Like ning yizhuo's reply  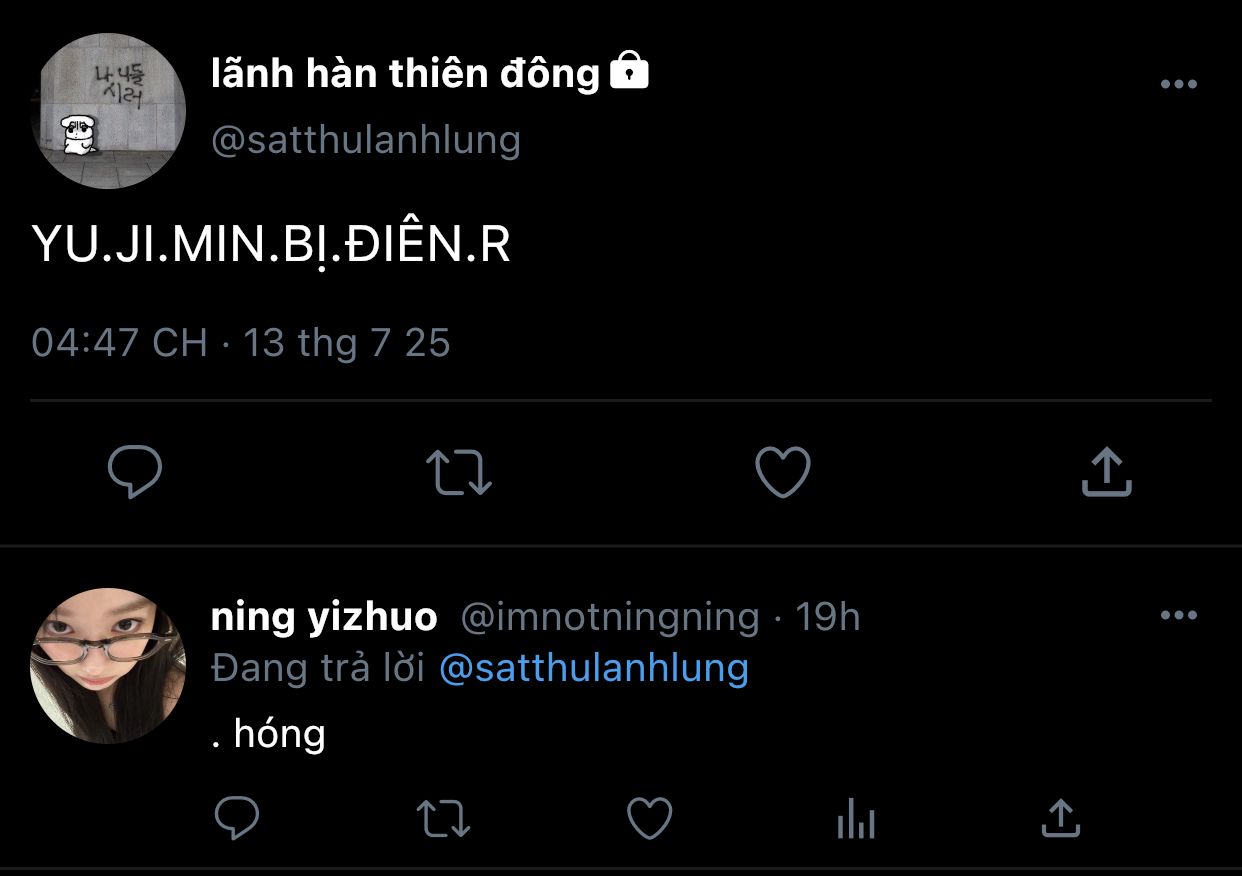pos(649,819)
